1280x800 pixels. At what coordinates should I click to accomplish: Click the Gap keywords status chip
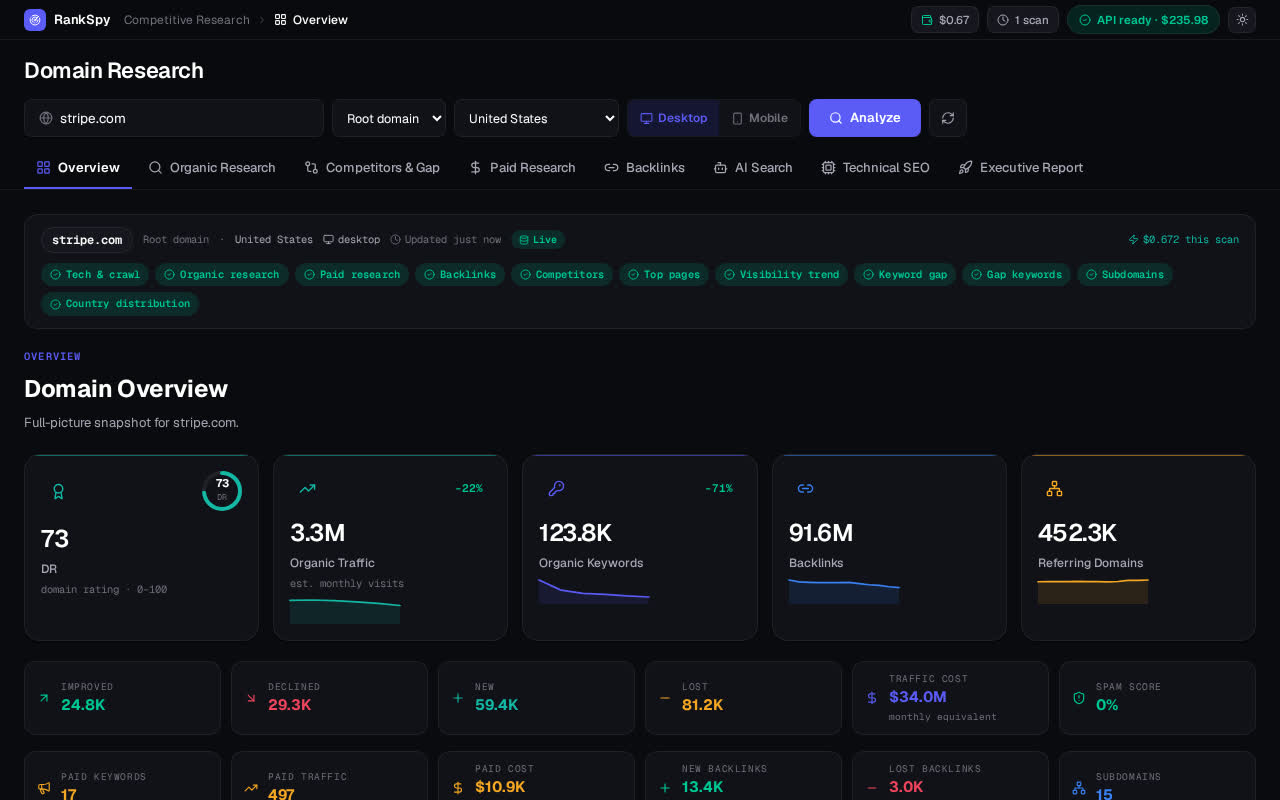point(1016,274)
